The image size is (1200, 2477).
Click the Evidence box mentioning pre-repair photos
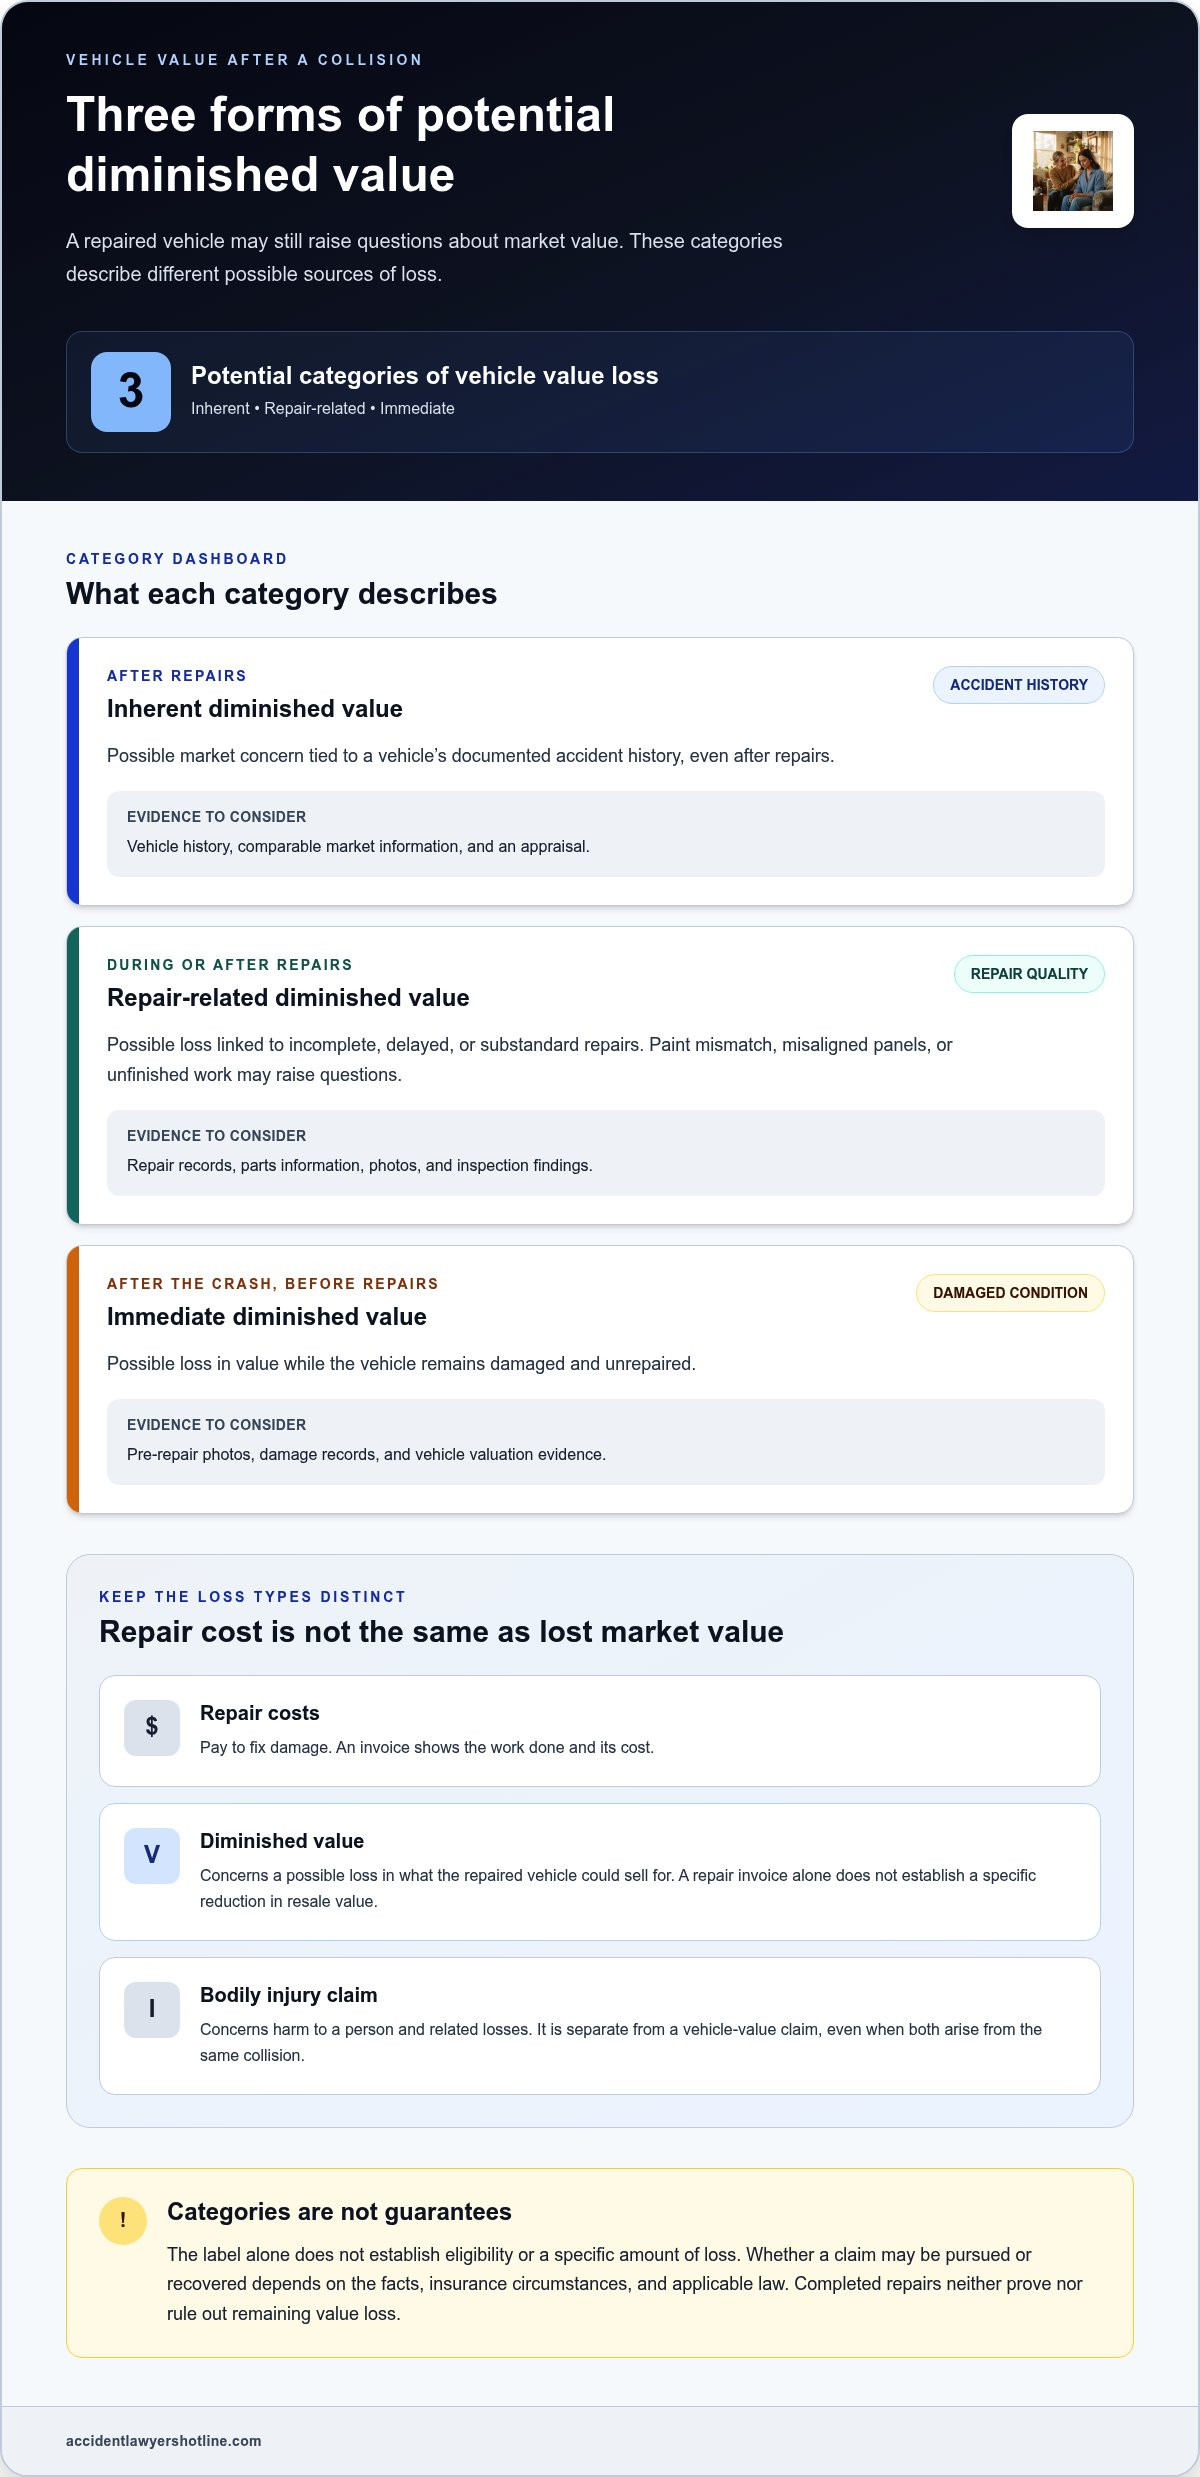(606, 1442)
